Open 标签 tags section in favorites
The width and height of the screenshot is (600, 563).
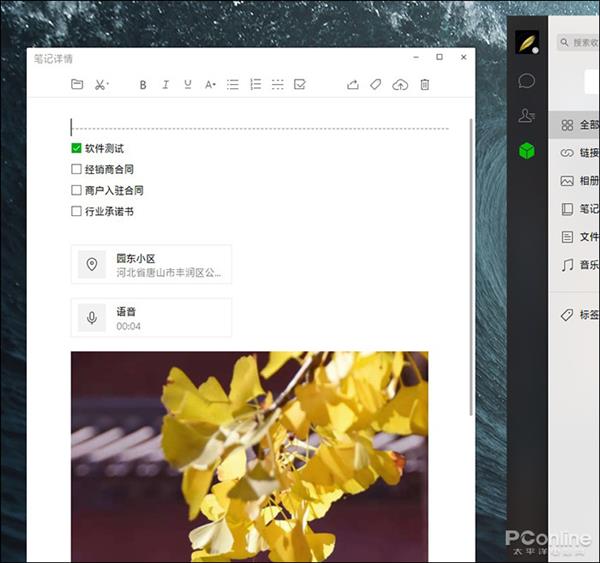tap(574, 315)
